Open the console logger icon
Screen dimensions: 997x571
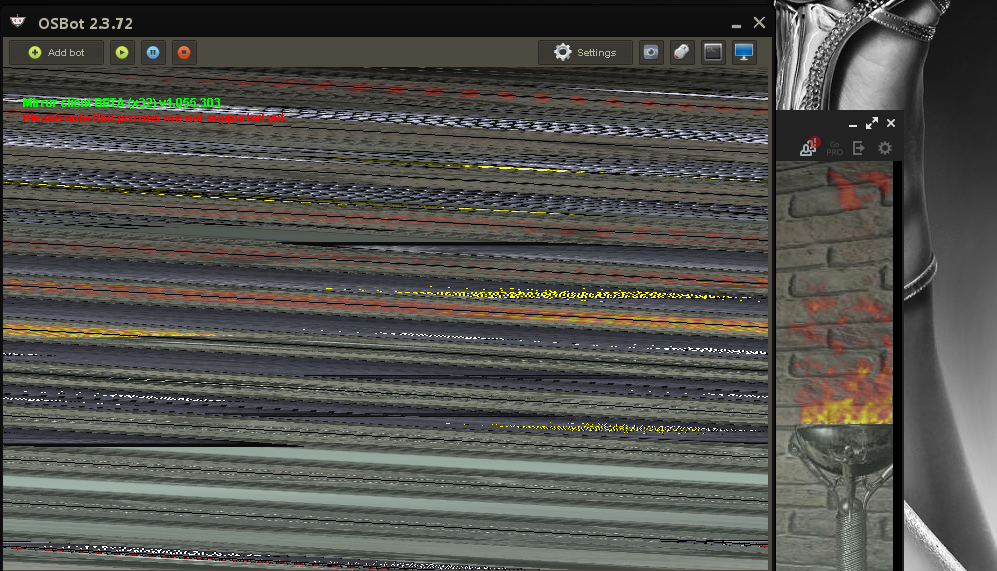pyautogui.click(x=713, y=53)
